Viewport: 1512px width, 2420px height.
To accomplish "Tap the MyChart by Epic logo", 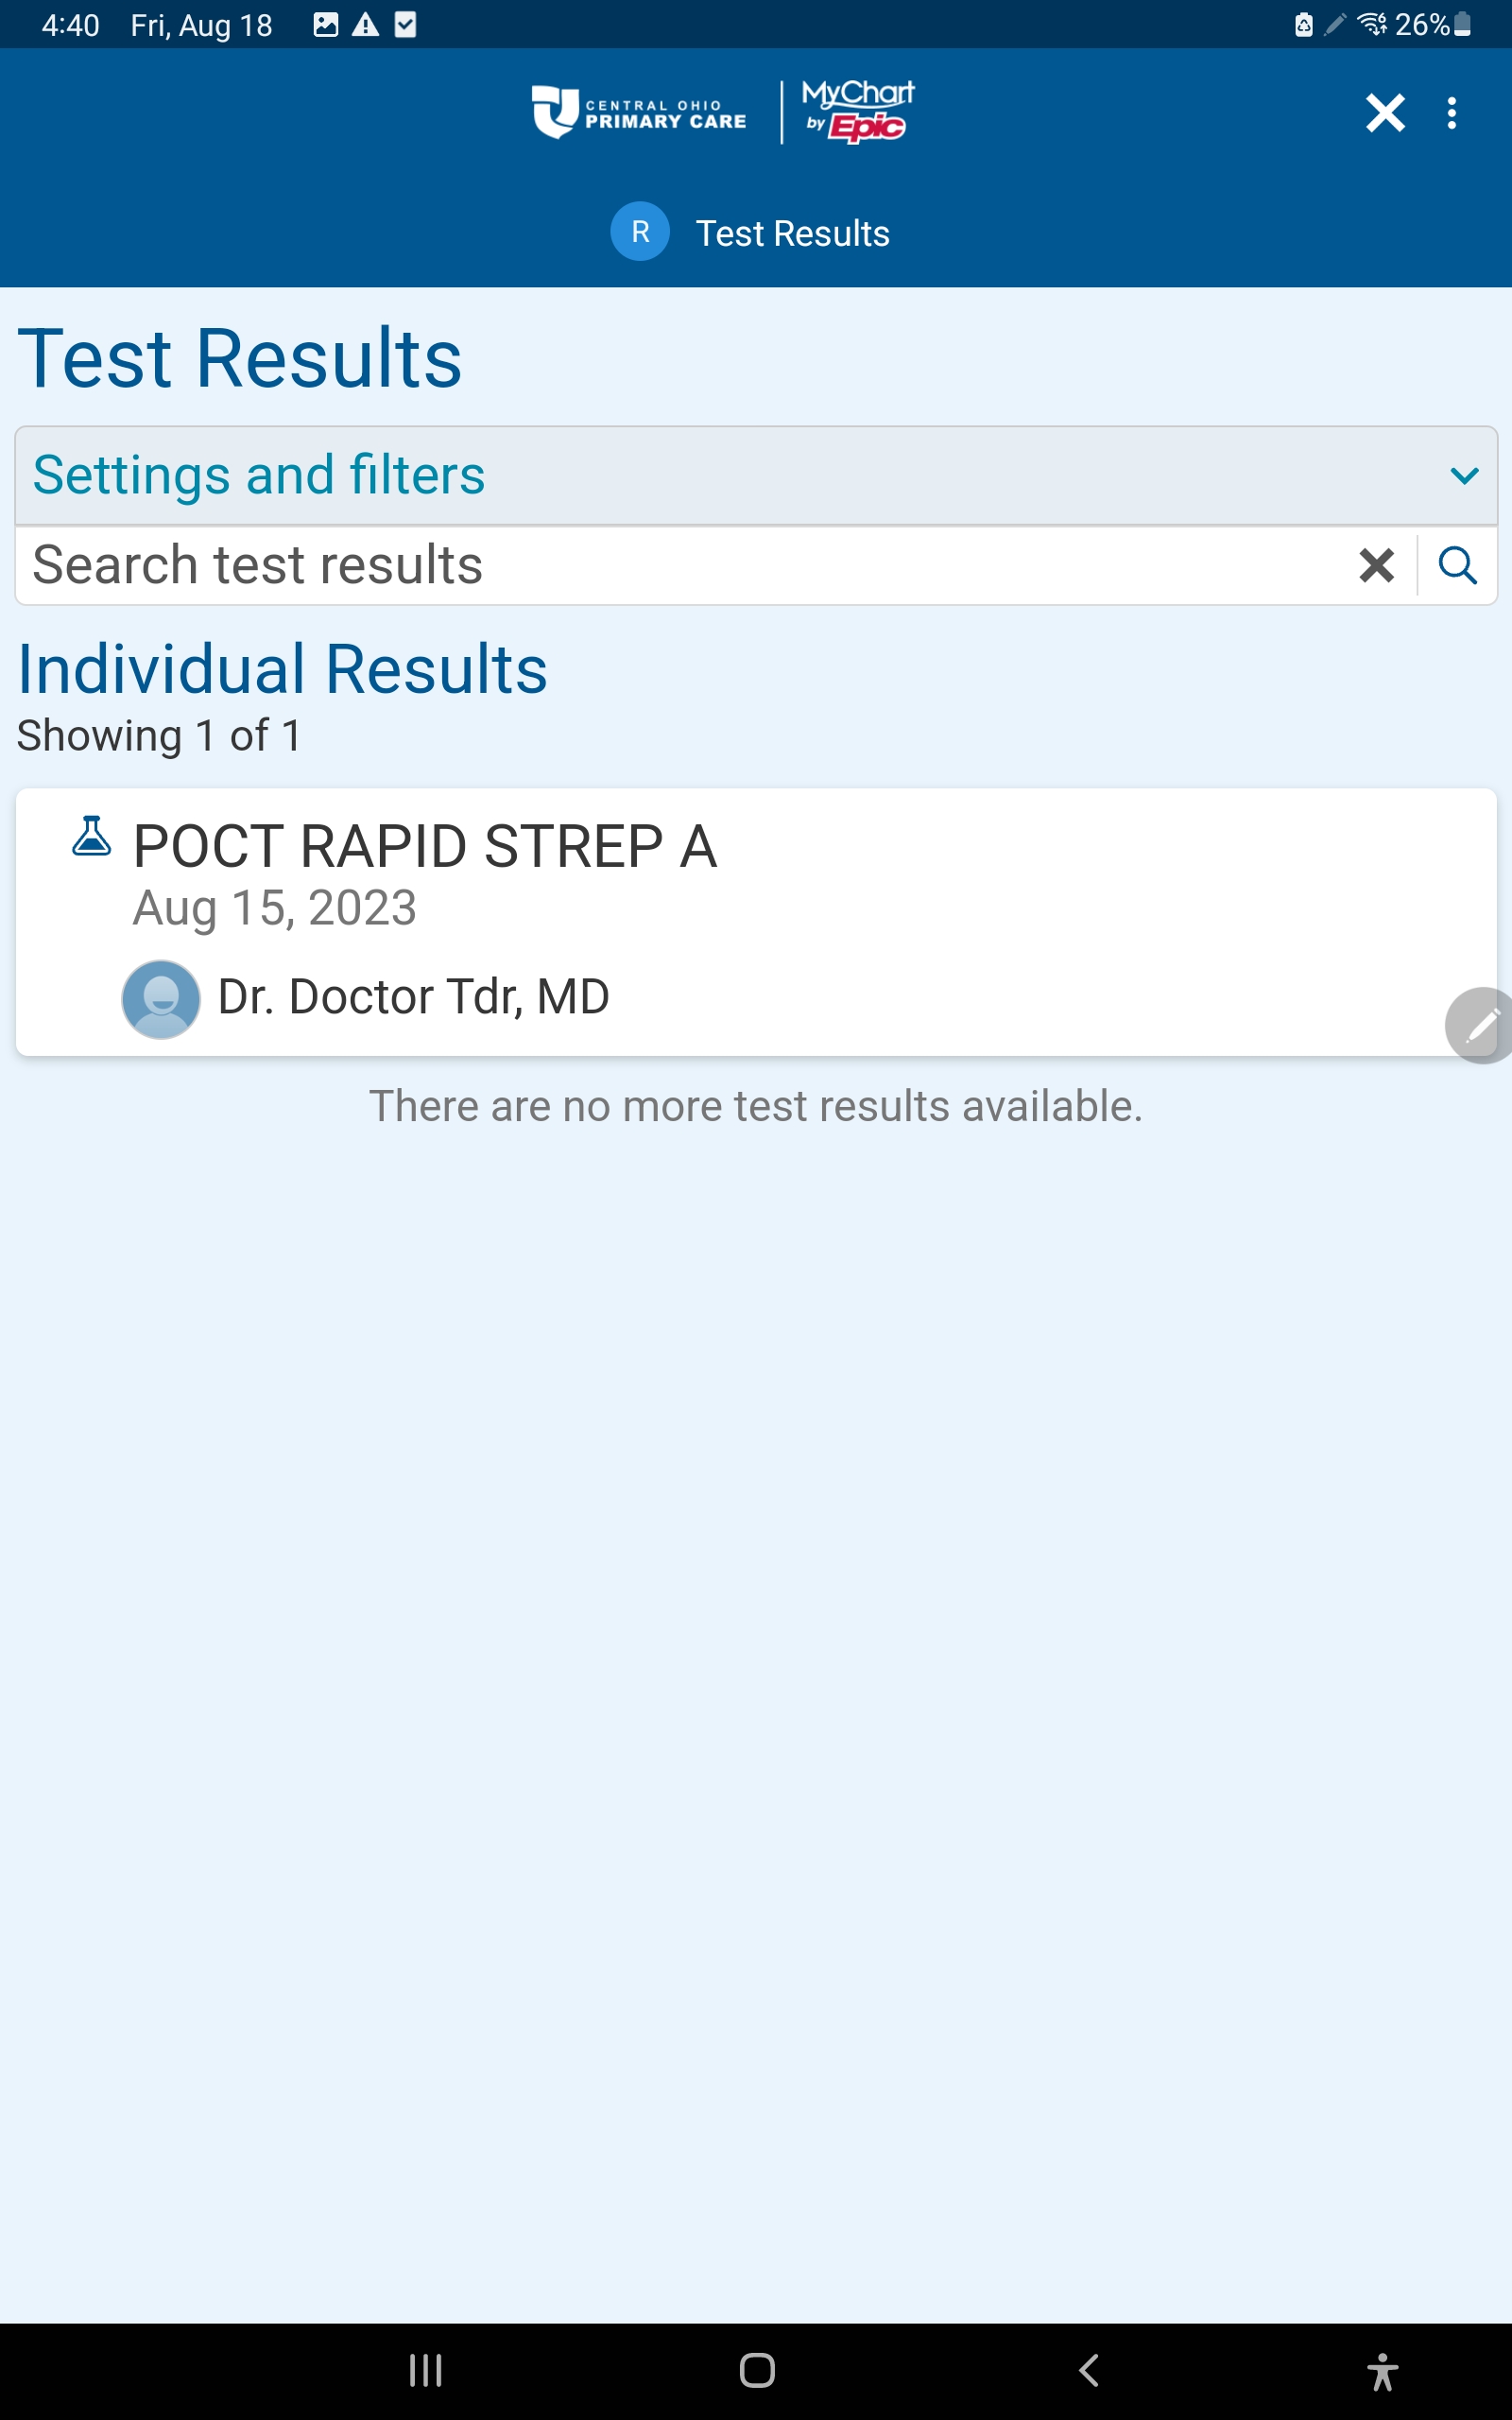I will click(x=857, y=112).
